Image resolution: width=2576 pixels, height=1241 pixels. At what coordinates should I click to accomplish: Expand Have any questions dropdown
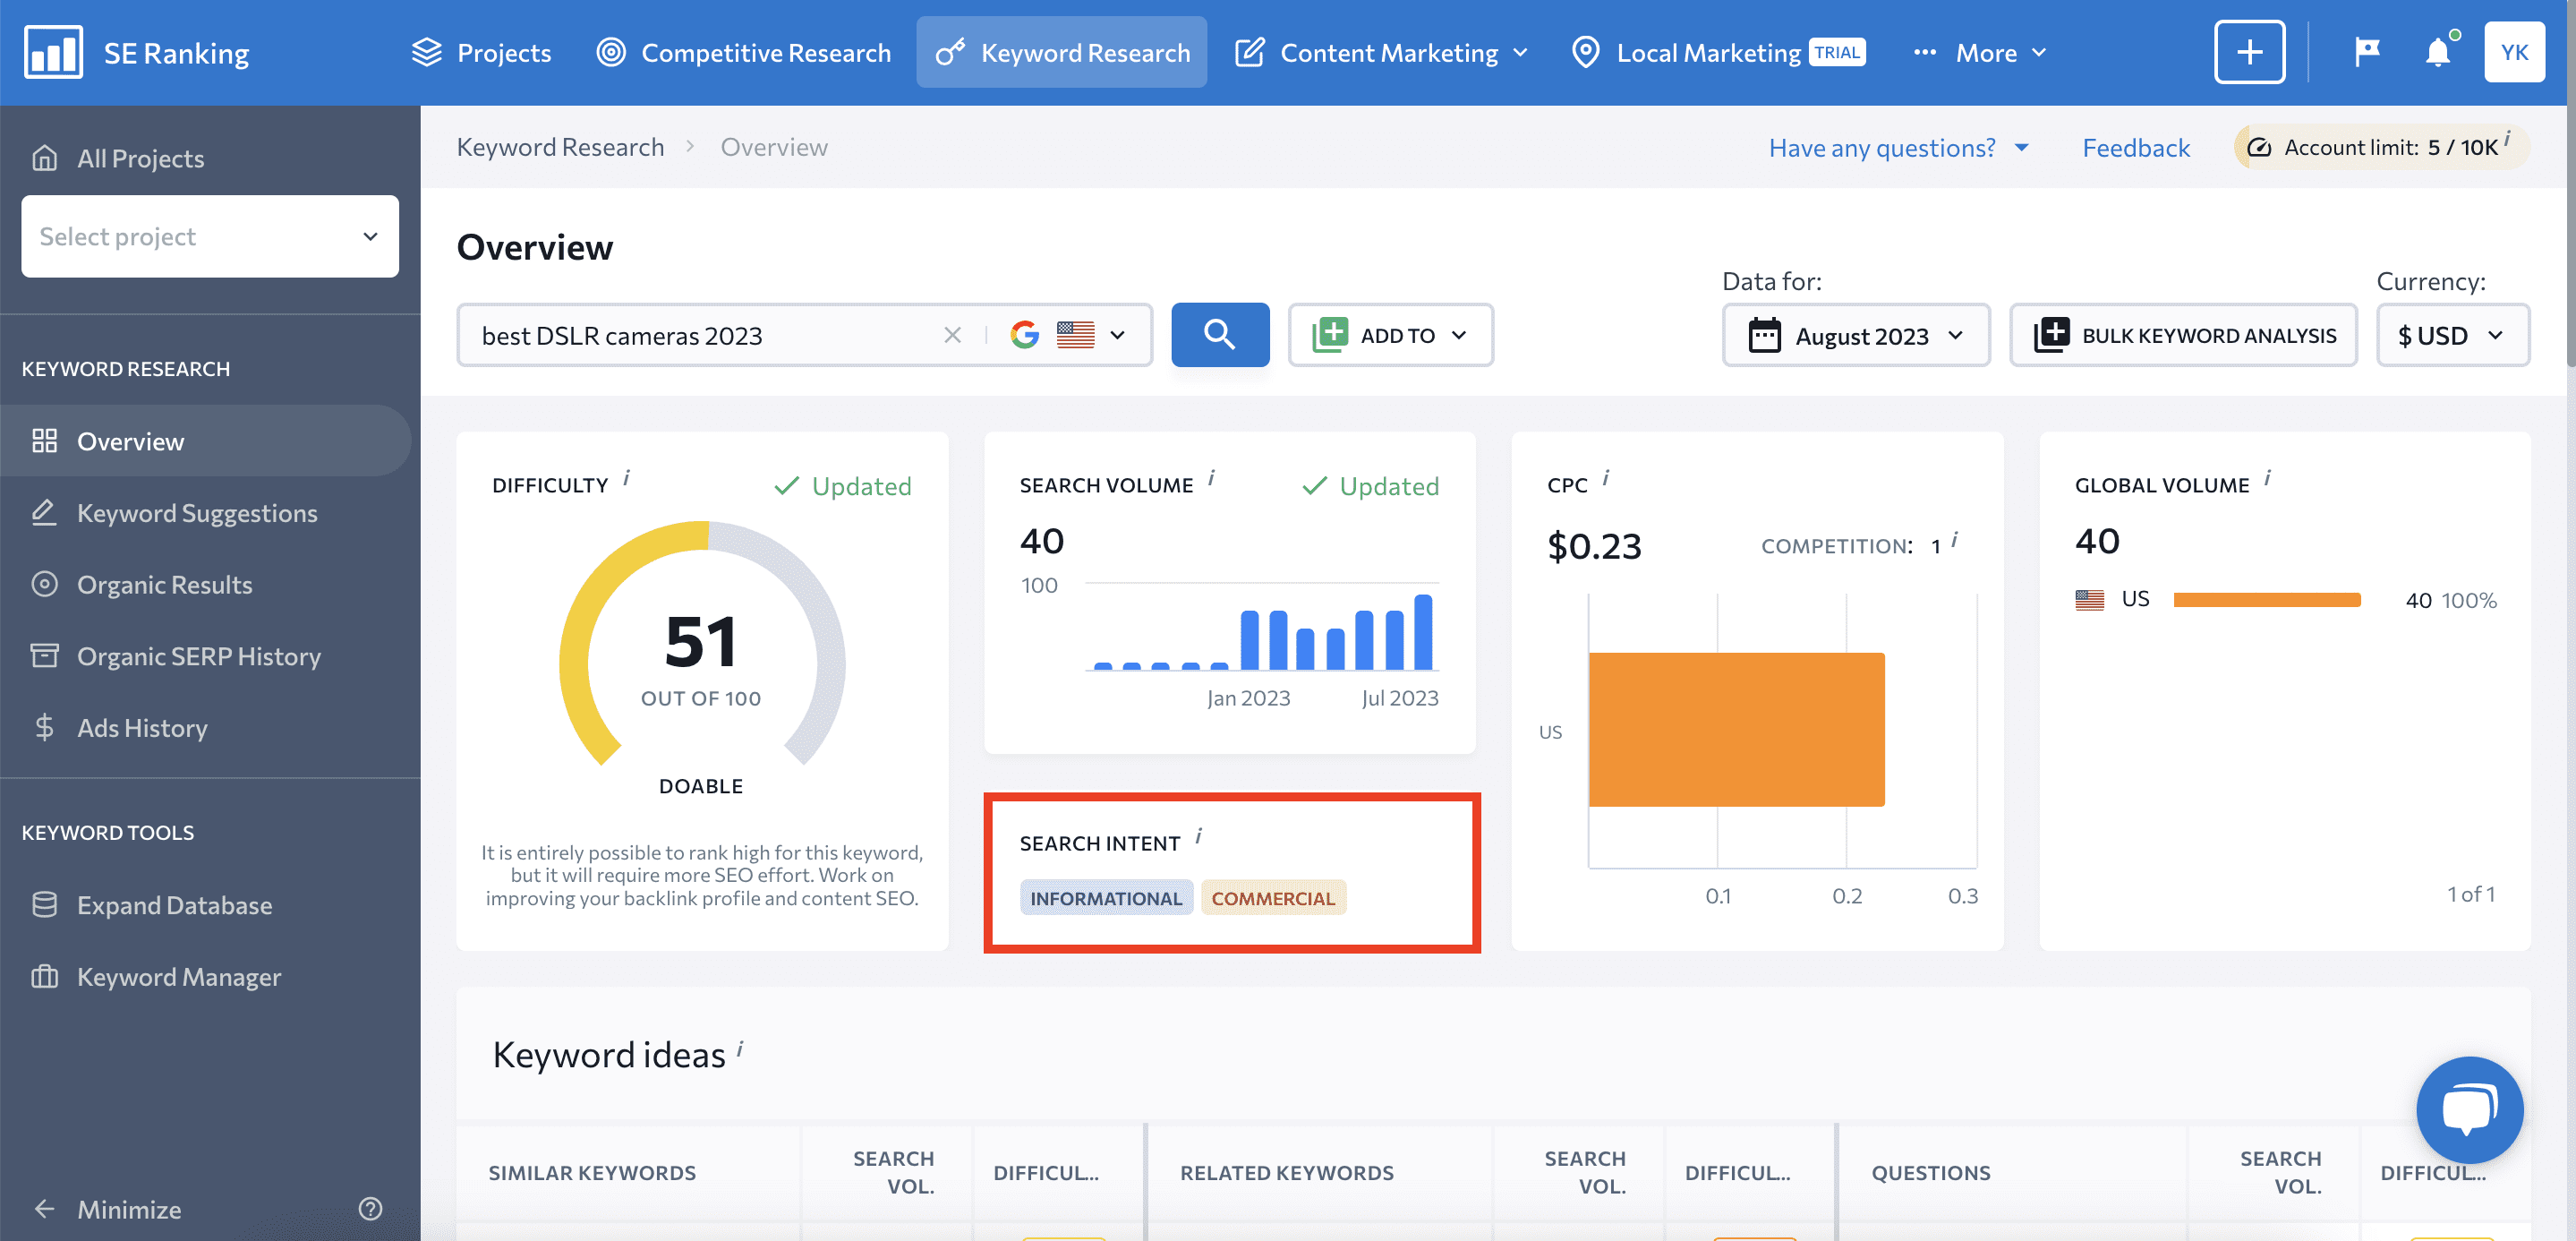point(1898,148)
